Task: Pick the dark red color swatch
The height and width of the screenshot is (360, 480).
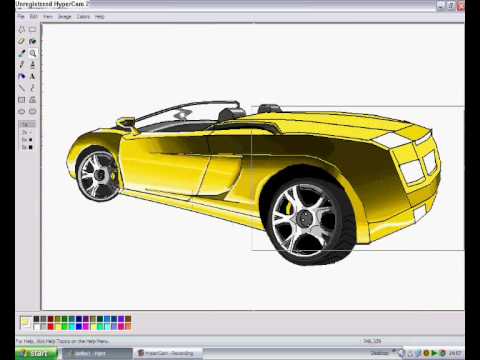Action: pyautogui.click(x=50, y=319)
